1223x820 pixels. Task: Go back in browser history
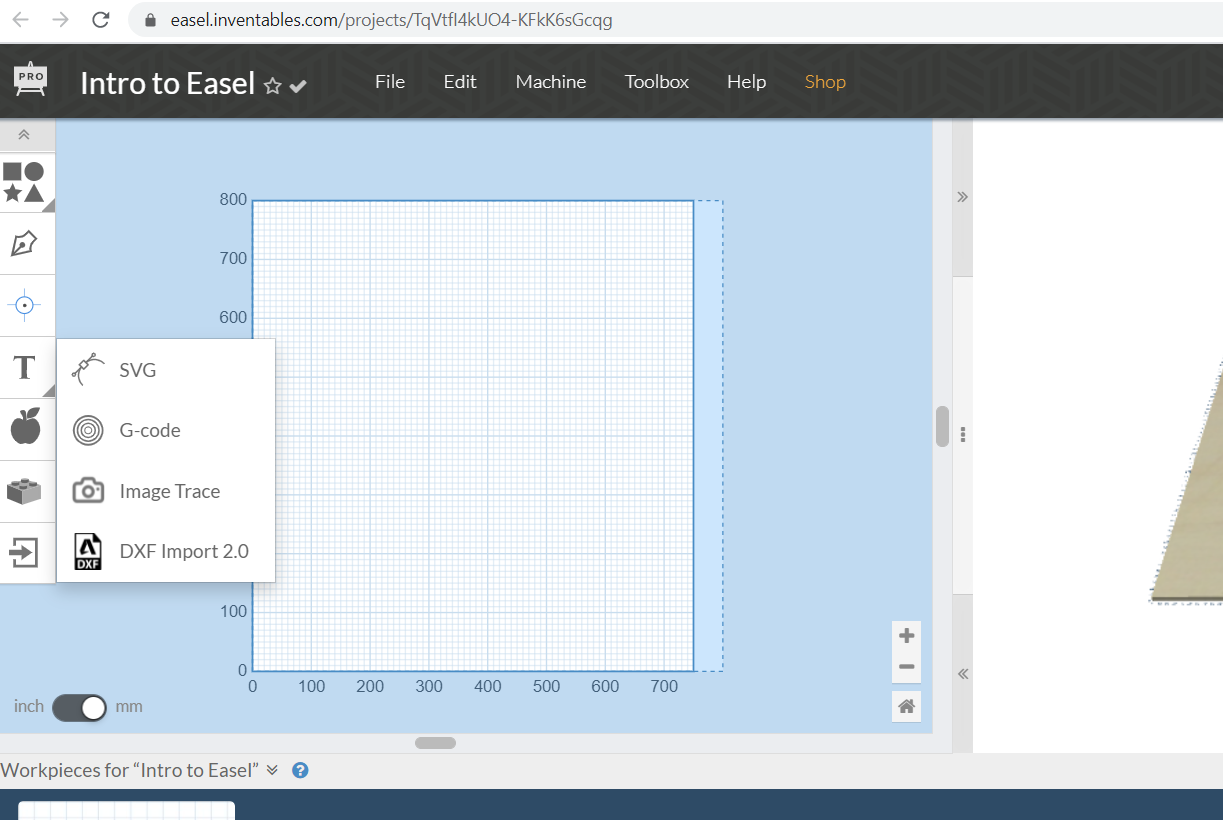20,20
